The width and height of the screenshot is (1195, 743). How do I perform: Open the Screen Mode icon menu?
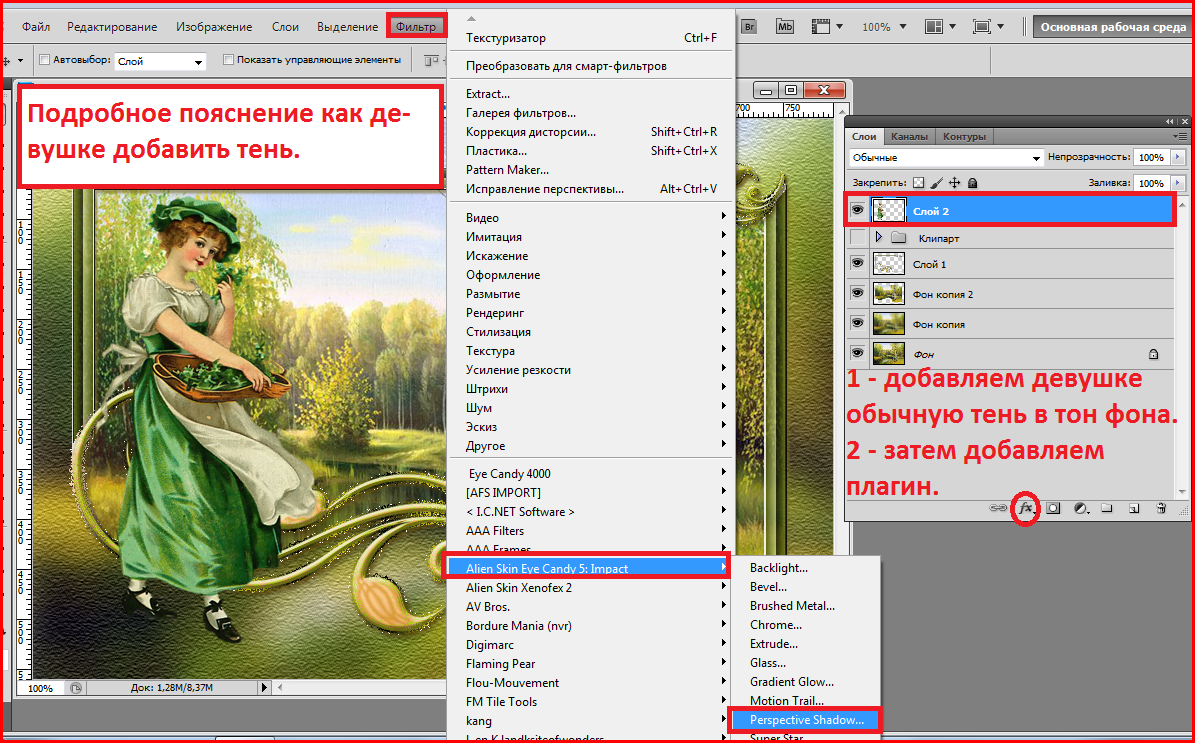989,27
